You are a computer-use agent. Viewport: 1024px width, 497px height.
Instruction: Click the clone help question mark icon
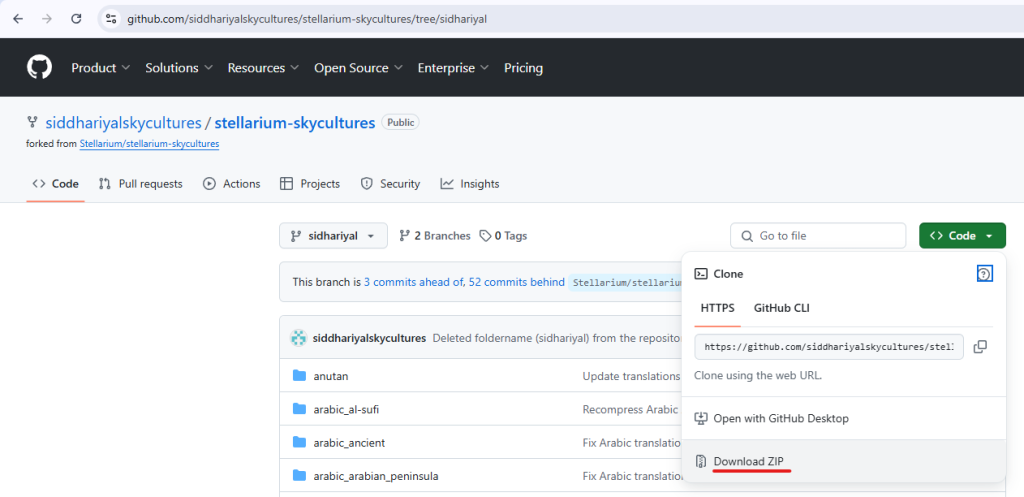pyautogui.click(x=984, y=274)
